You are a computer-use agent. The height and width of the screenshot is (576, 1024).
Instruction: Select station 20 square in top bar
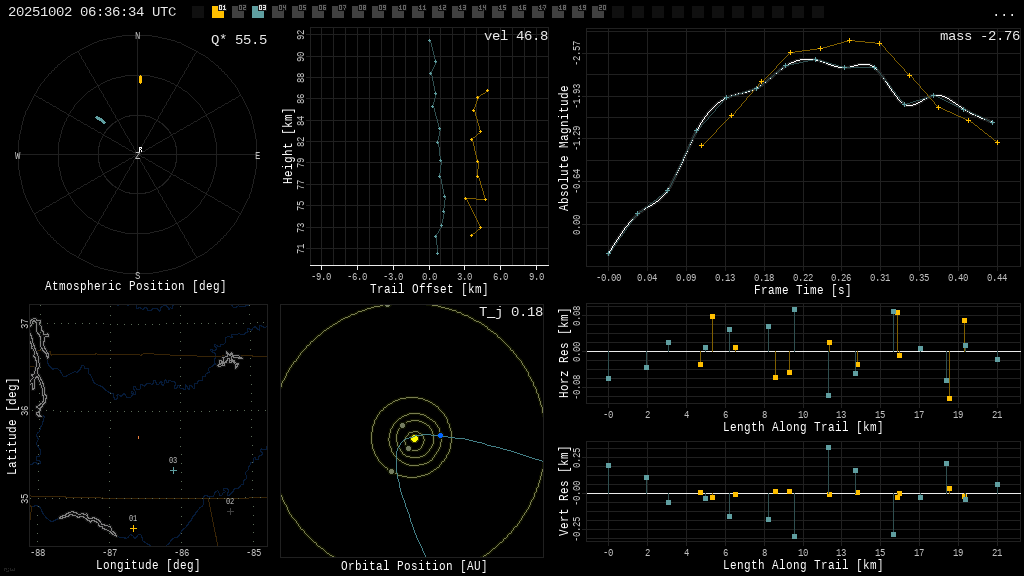pos(598,12)
